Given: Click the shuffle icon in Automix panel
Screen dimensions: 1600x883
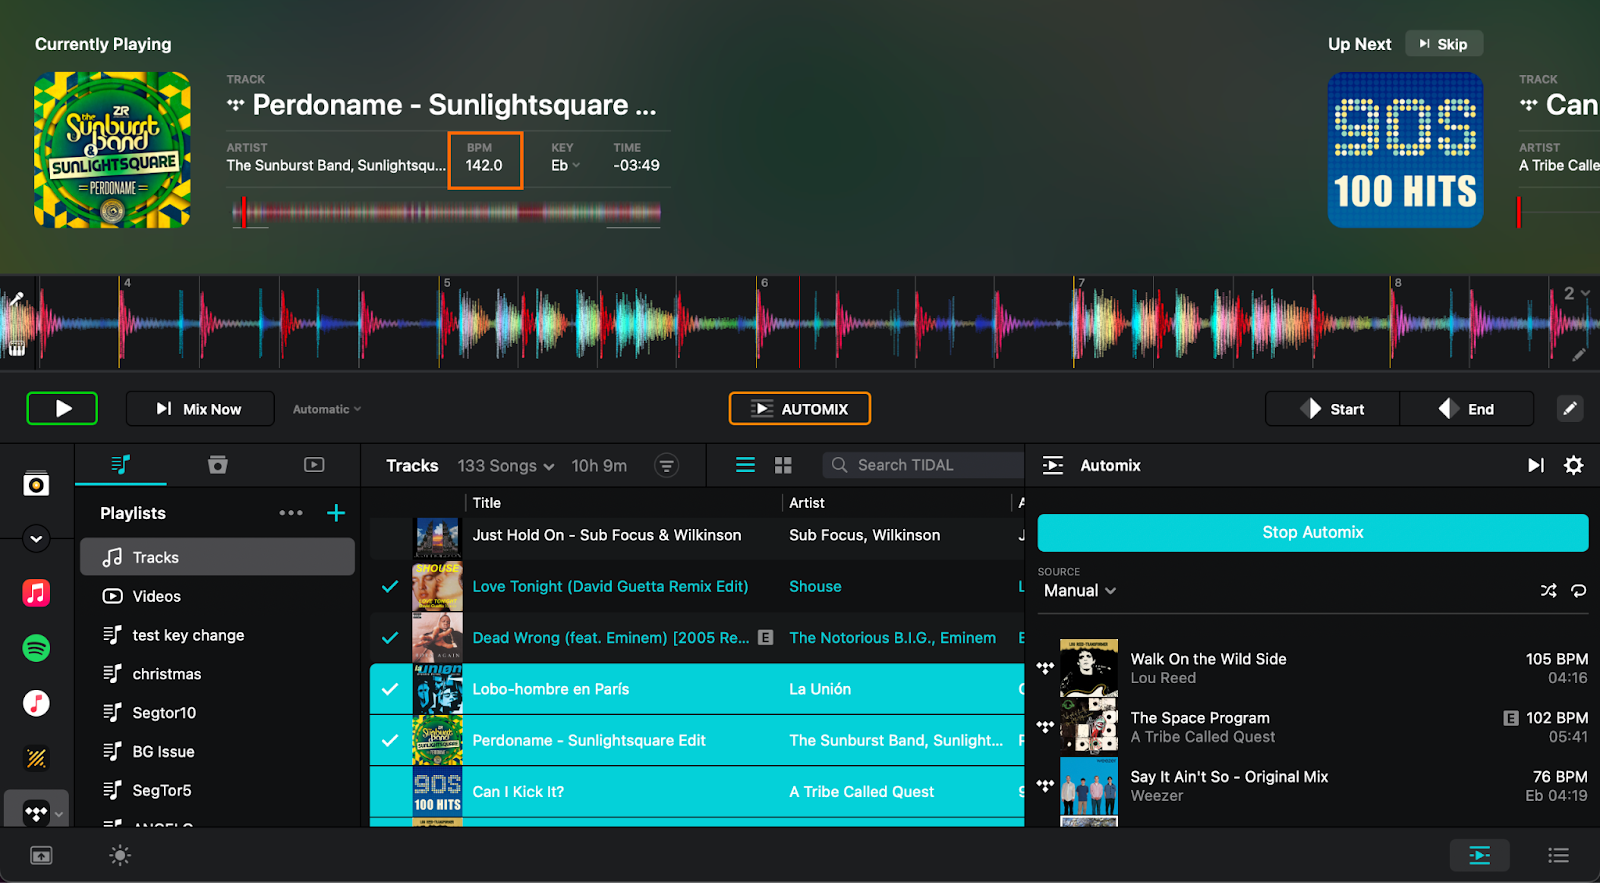Looking at the screenshot, I should coord(1548,591).
